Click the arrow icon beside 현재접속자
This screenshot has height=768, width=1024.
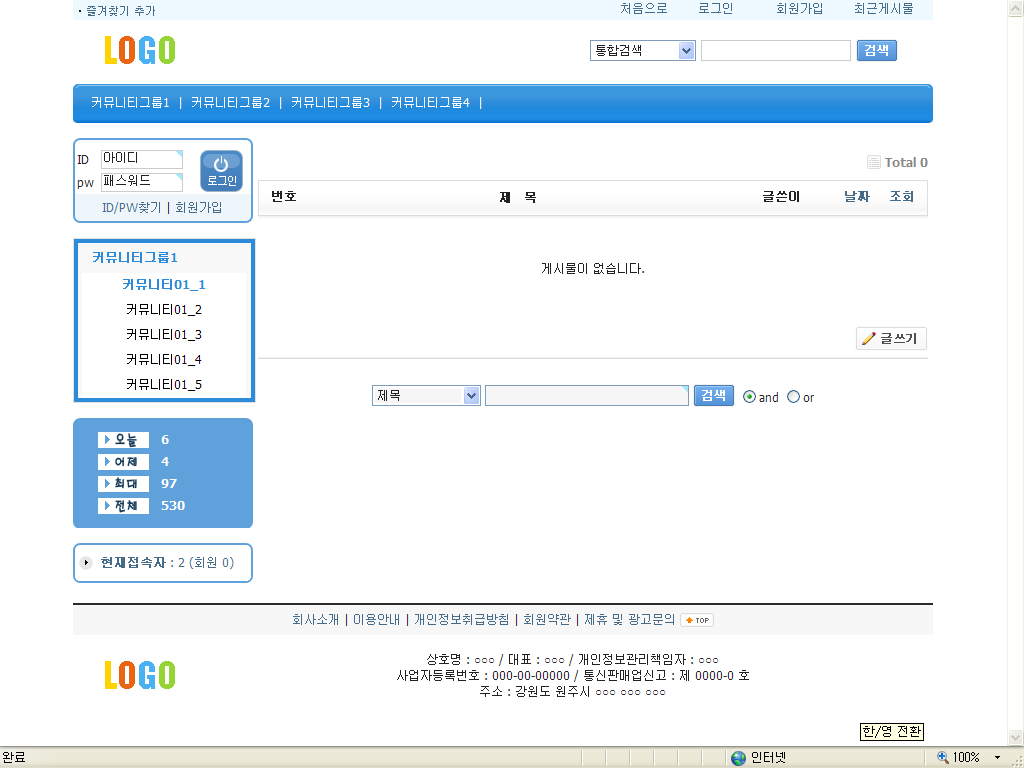click(x=87, y=563)
